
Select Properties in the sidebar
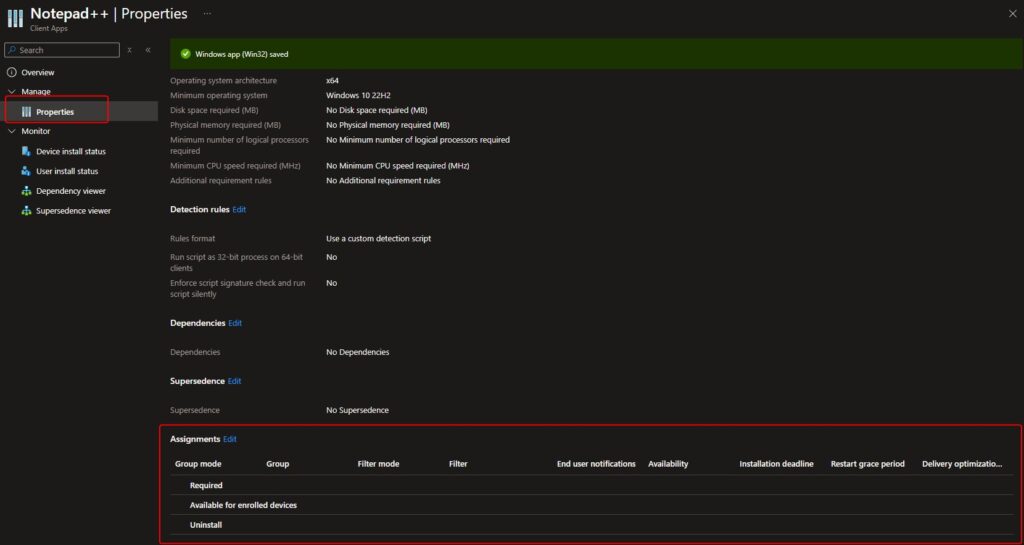55,112
